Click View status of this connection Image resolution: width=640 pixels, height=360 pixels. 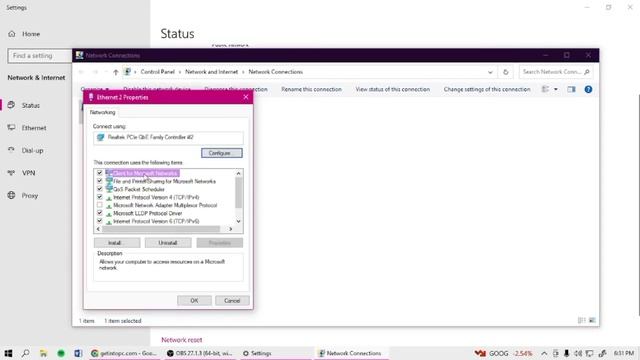(x=392, y=89)
